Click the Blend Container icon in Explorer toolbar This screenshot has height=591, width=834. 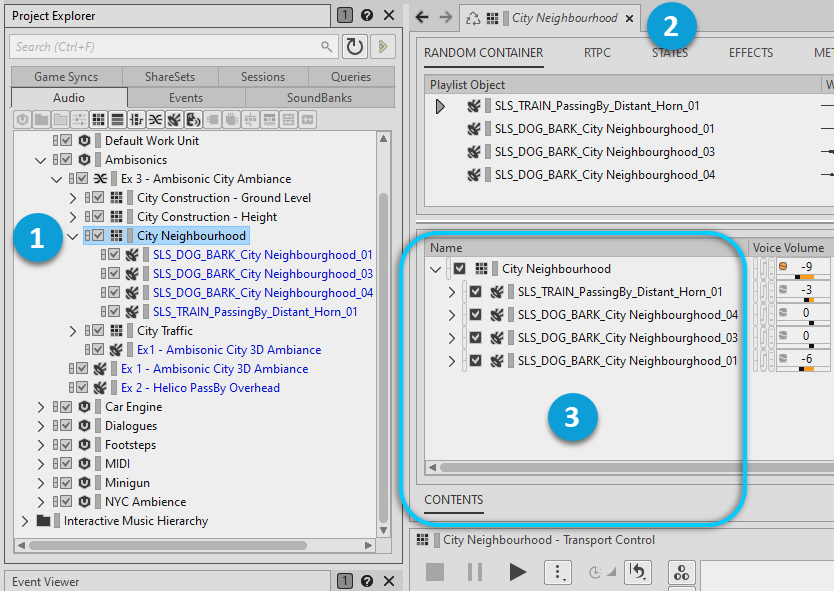click(155, 119)
